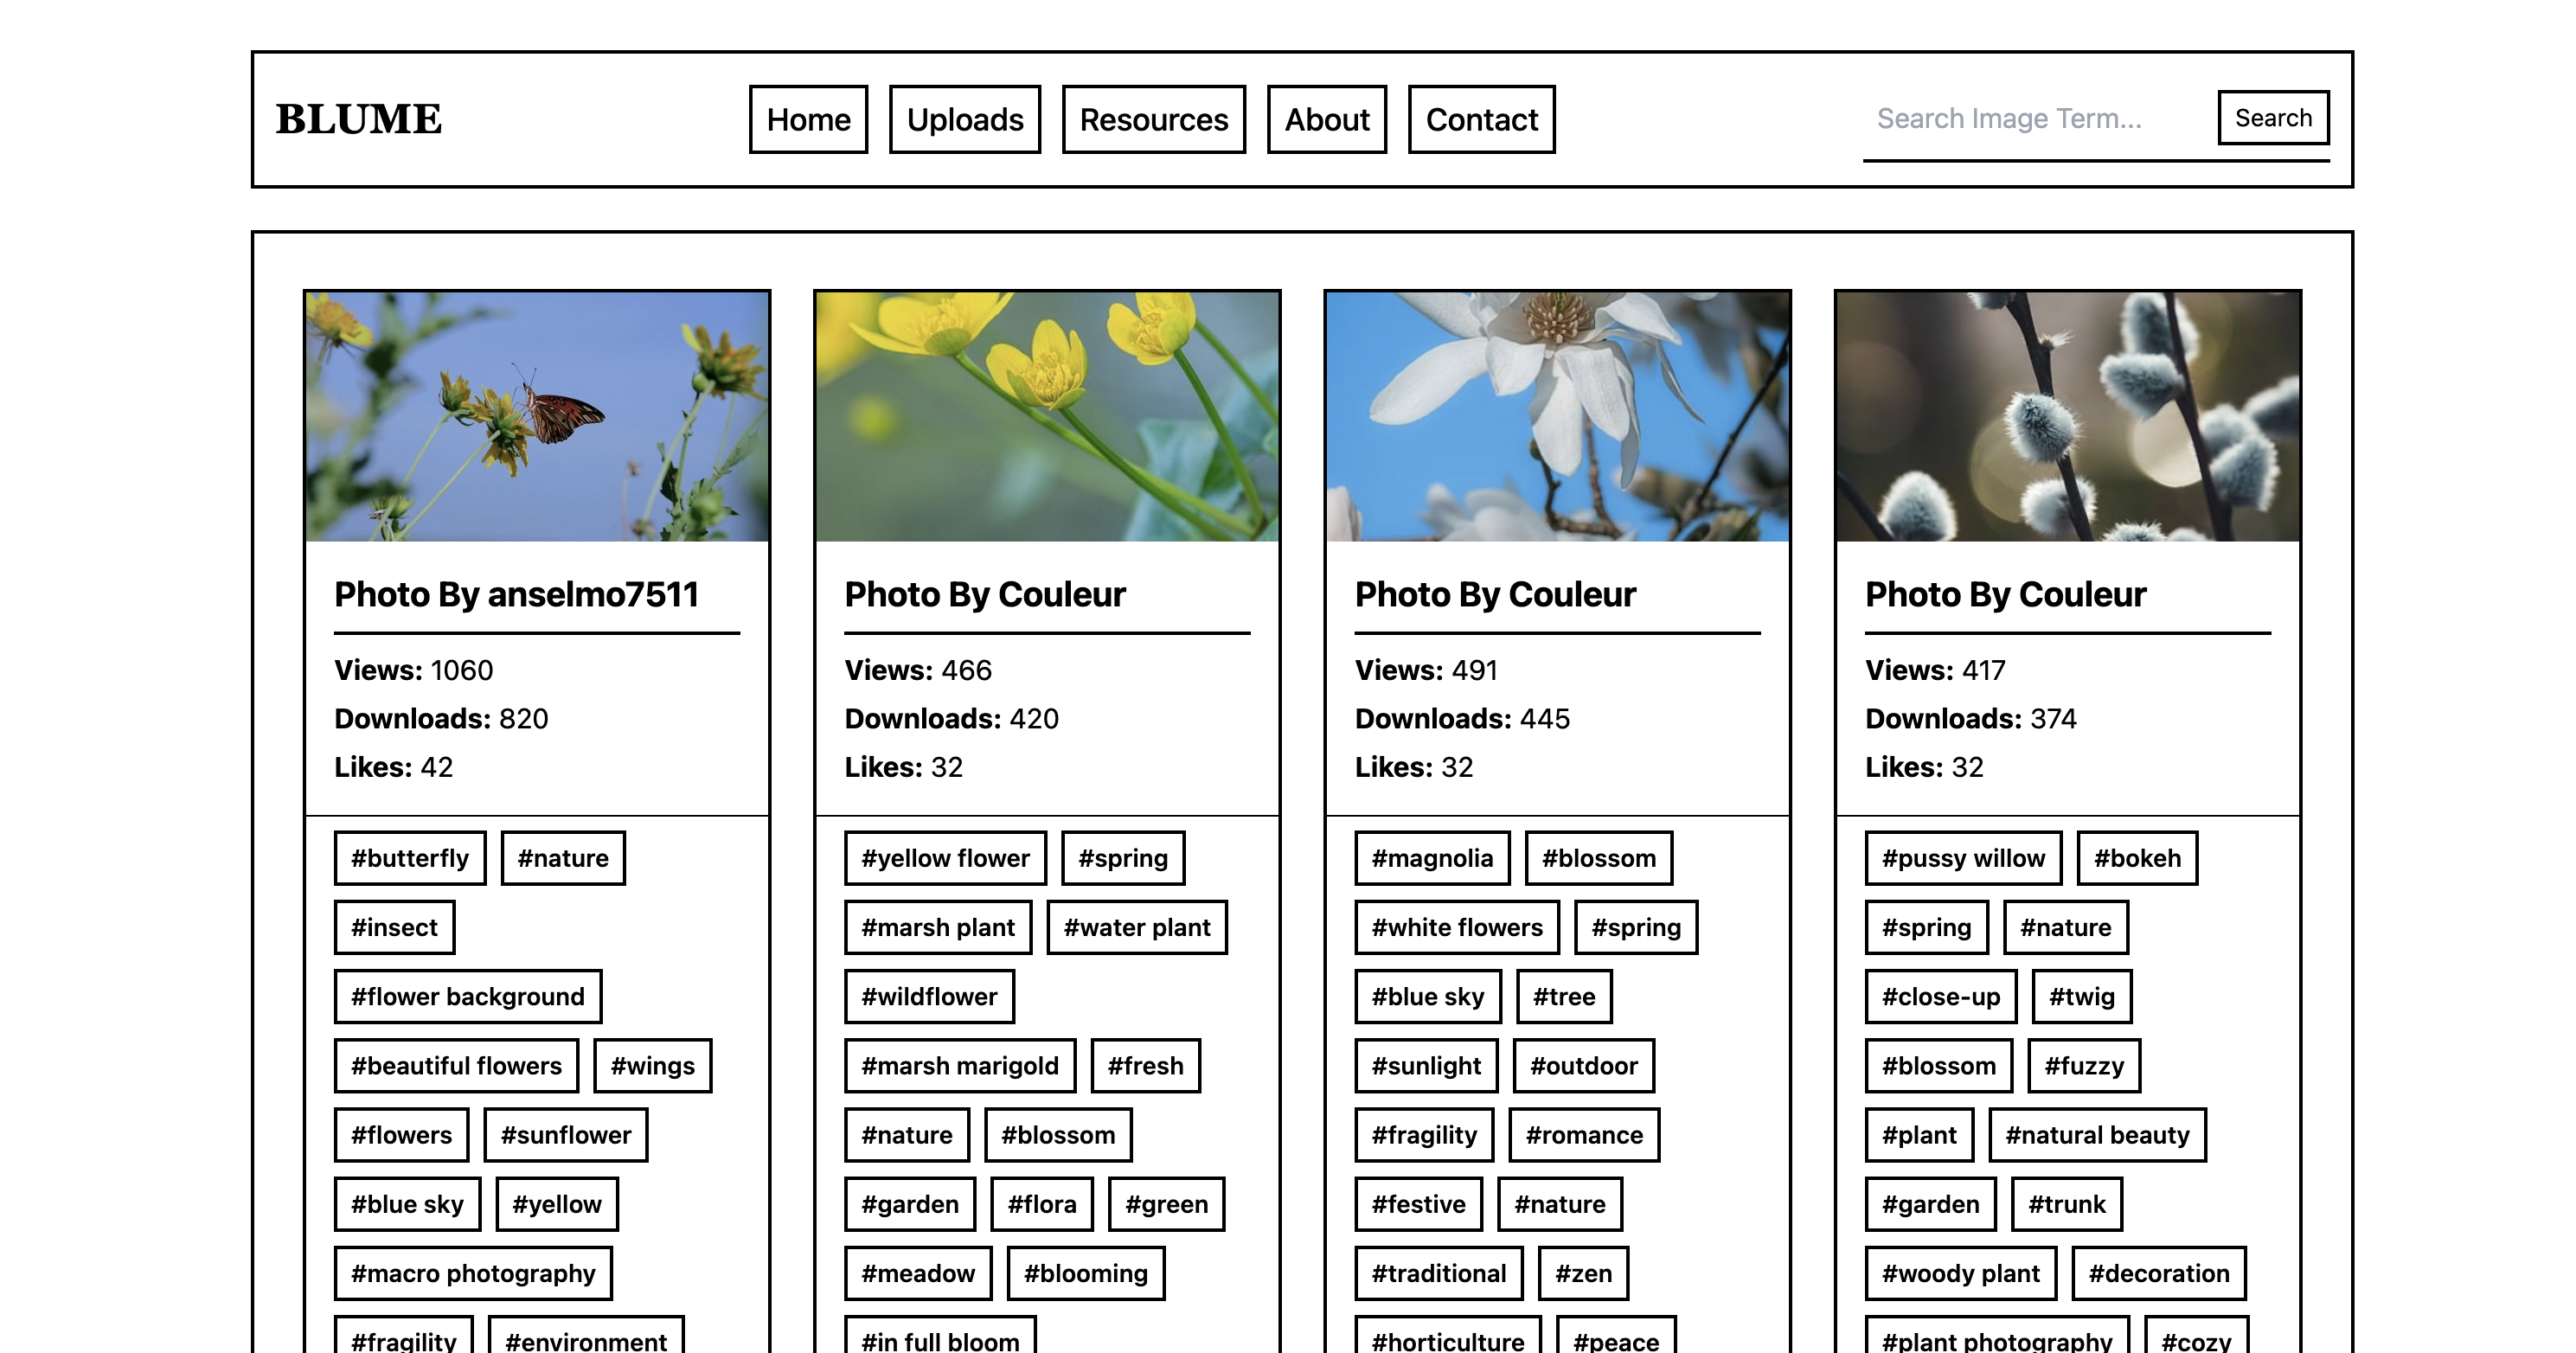The height and width of the screenshot is (1353, 2576).
Task: Filter by #natural beauty tag
Action: 2096,1134
